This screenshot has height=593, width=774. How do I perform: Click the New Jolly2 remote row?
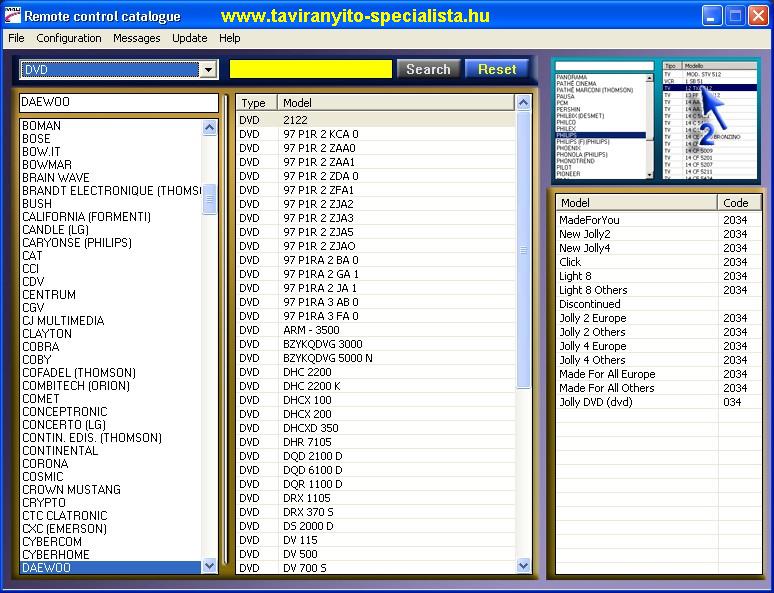pyautogui.click(x=659, y=234)
